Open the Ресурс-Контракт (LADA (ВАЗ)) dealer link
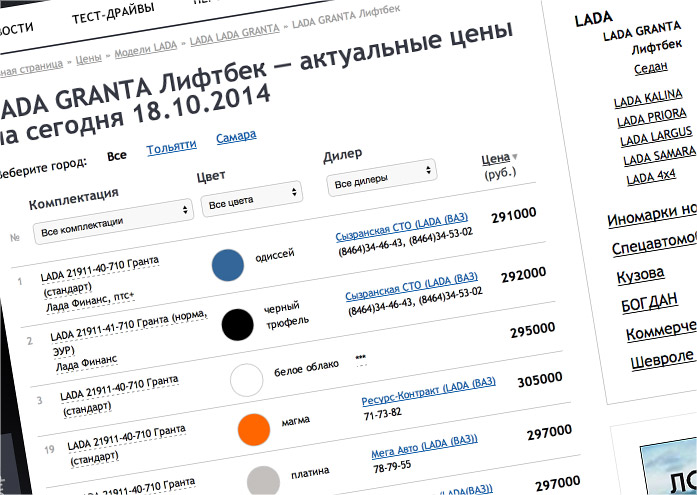Viewport: 697px width, 495px height. point(429,391)
